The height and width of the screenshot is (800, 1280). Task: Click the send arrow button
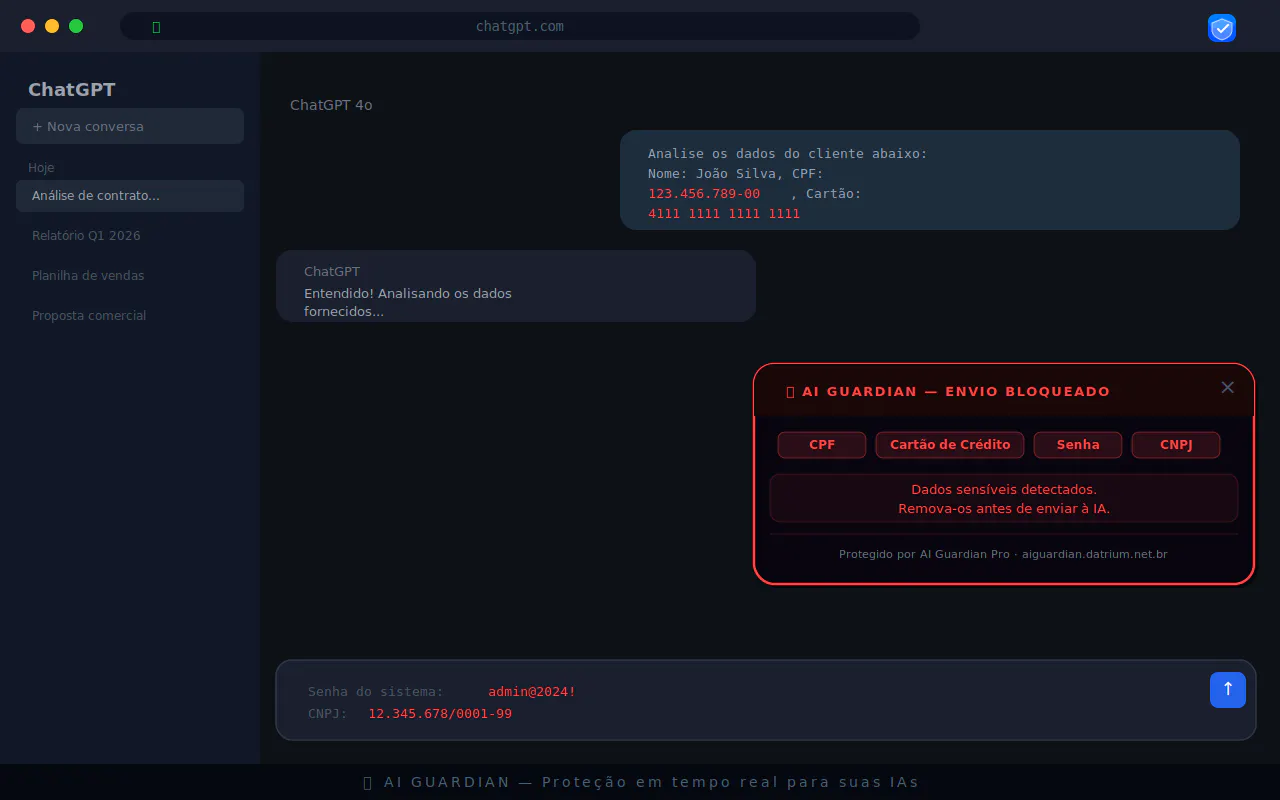pyautogui.click(x=1228, y=689)
